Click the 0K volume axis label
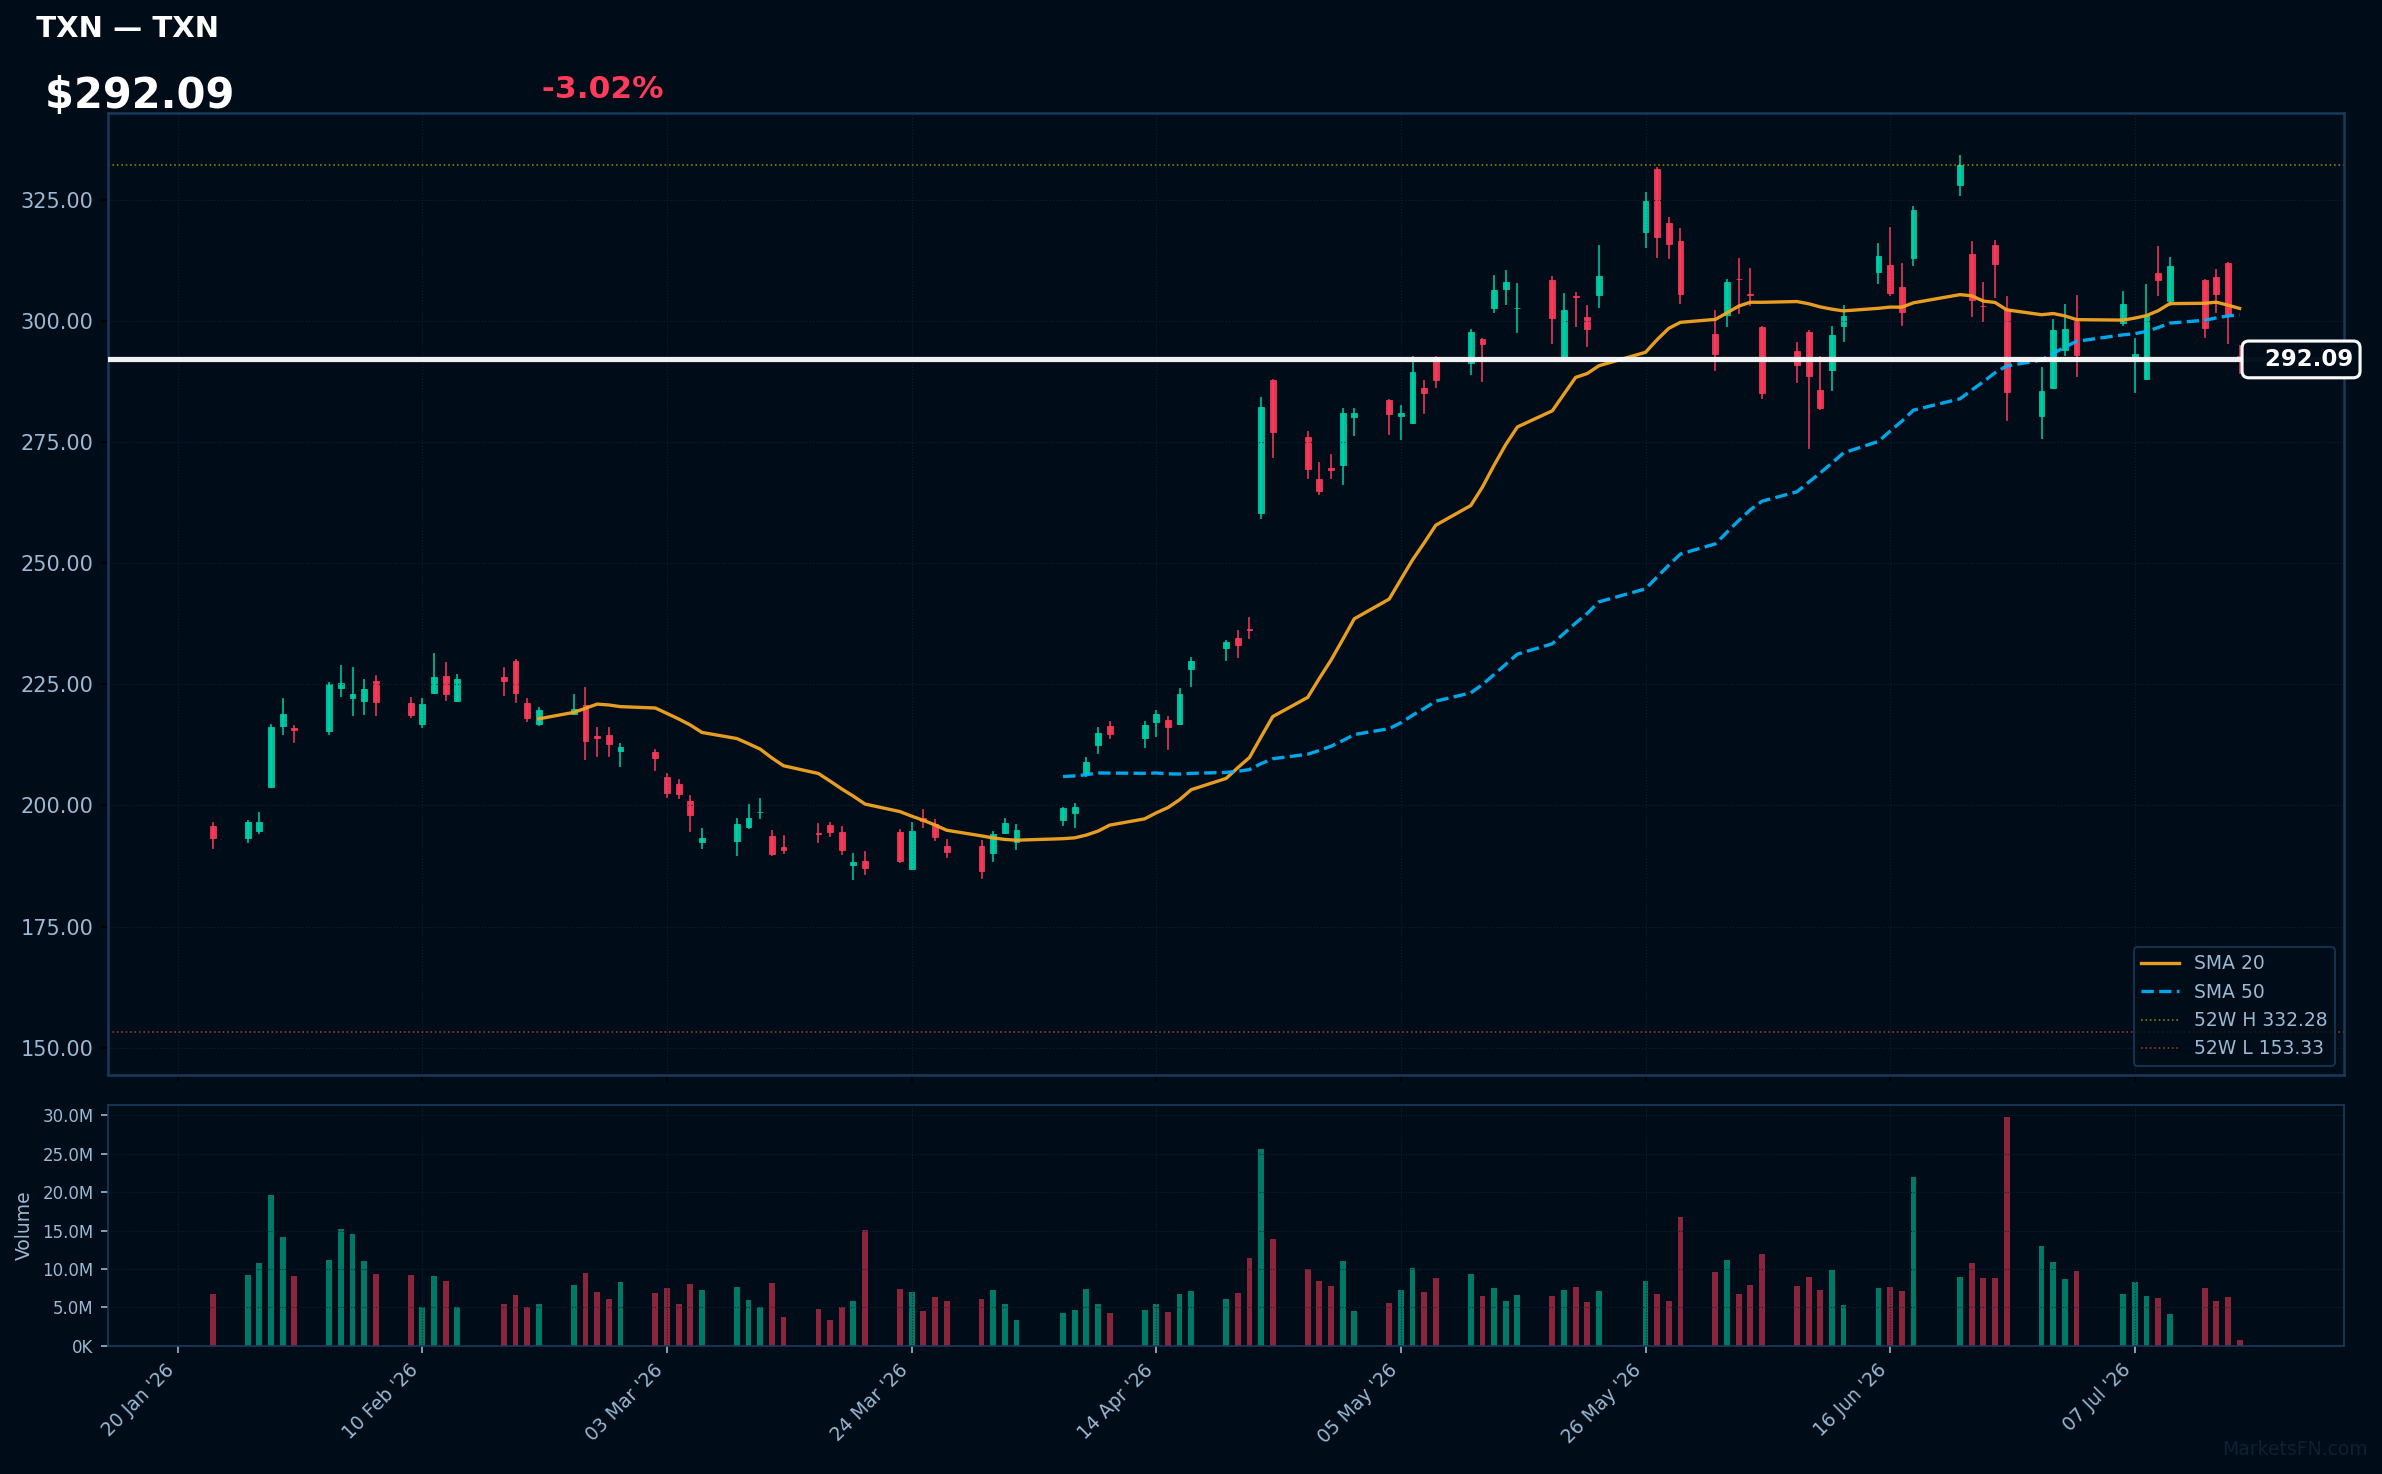The width and height of the screenshot is (2382, 1474). tap(82, 1347)
